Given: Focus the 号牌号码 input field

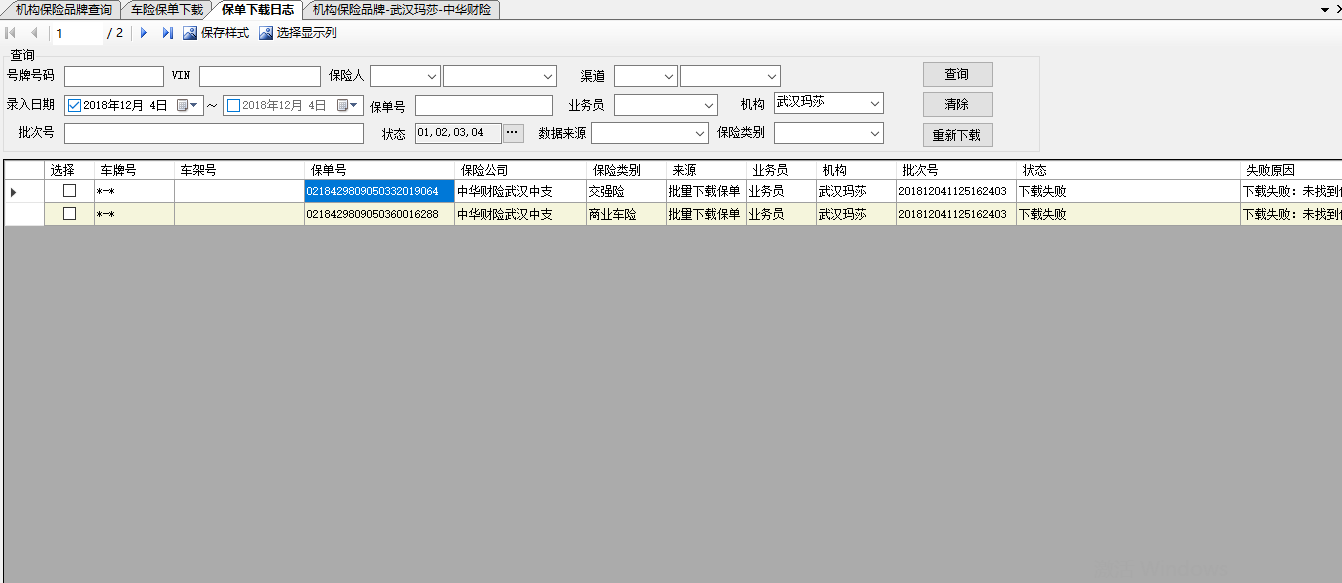Looking at the screenshot, I should (114, 76).
